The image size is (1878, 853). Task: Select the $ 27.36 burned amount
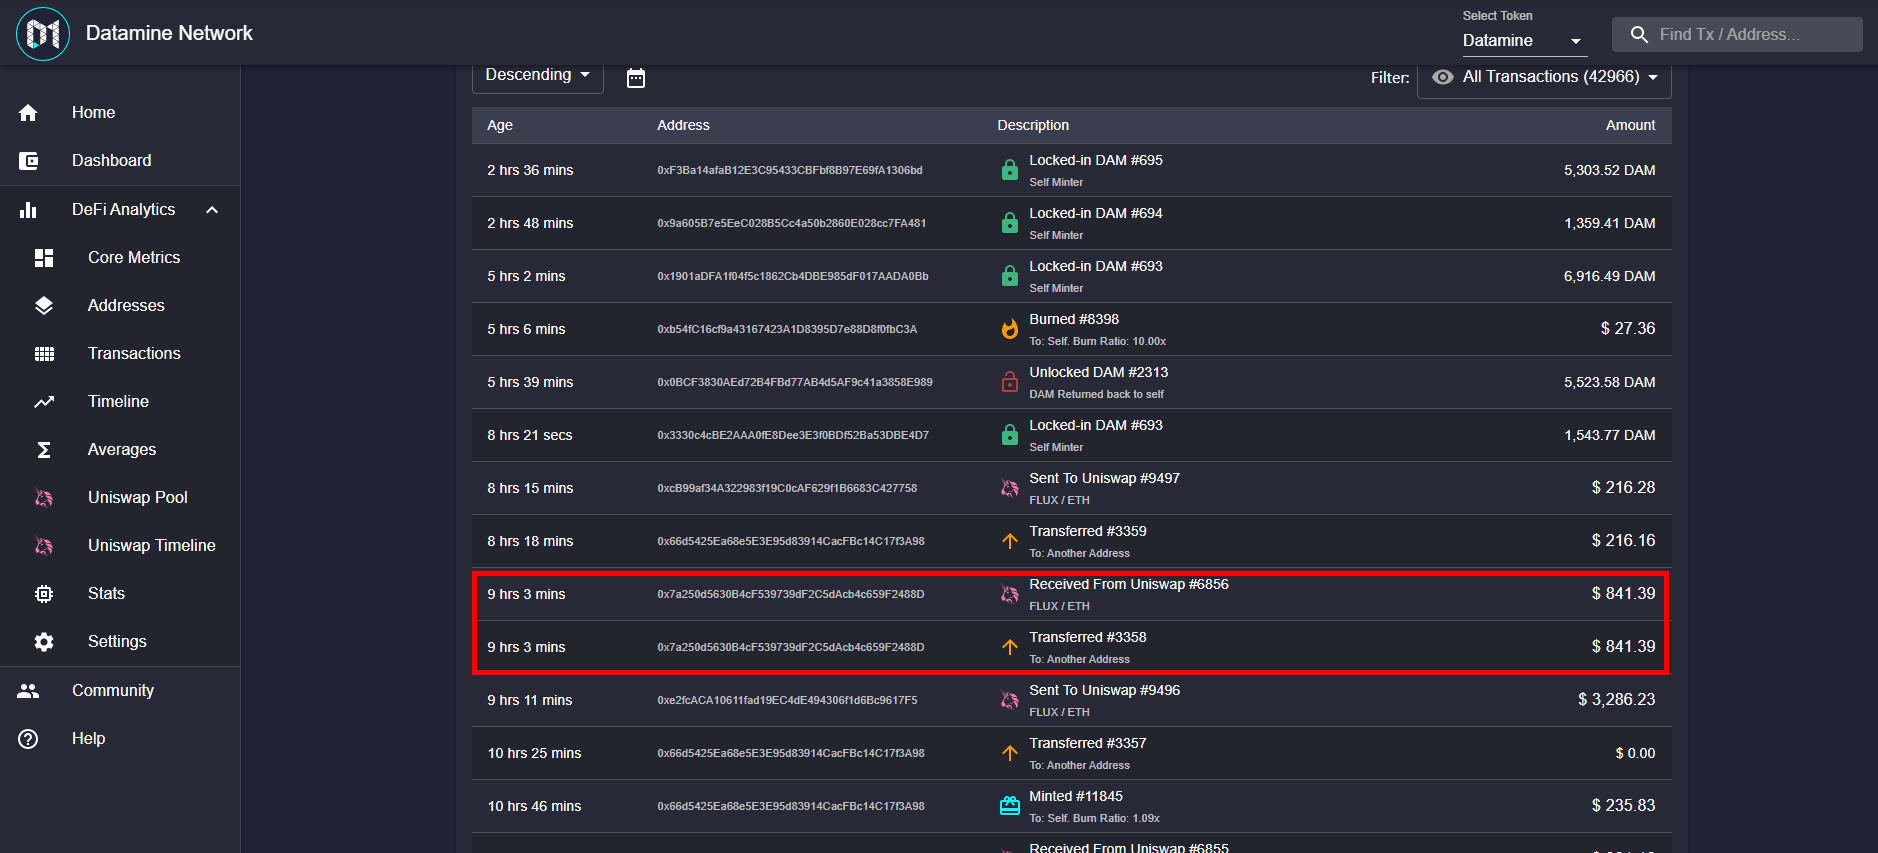tap(1627, 329)
